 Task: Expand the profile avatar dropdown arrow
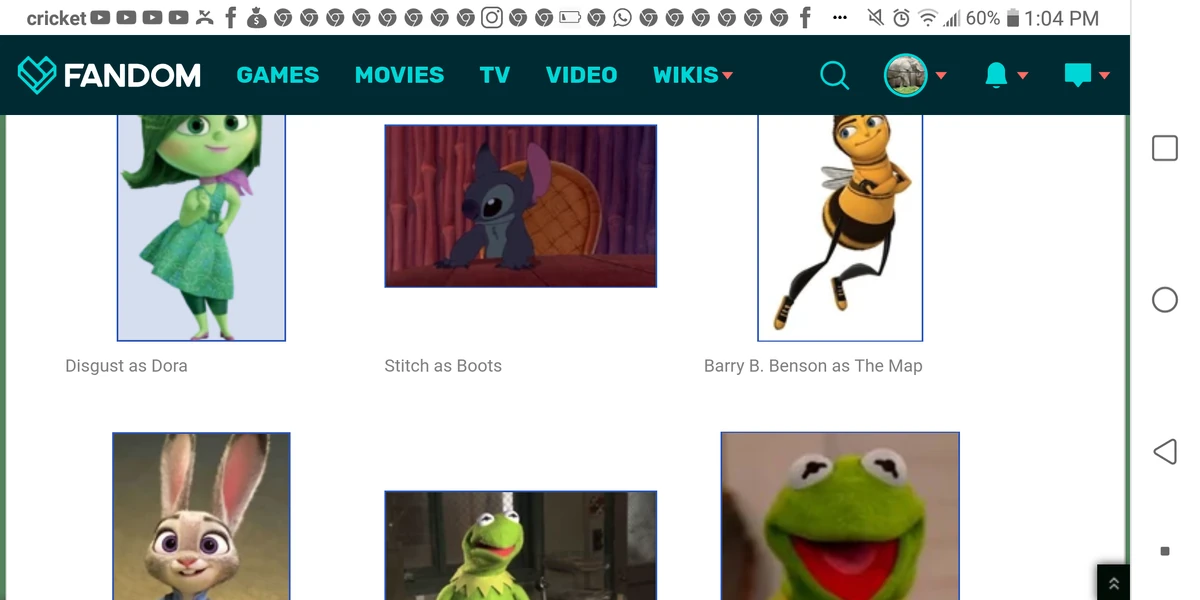pos(940,75)
